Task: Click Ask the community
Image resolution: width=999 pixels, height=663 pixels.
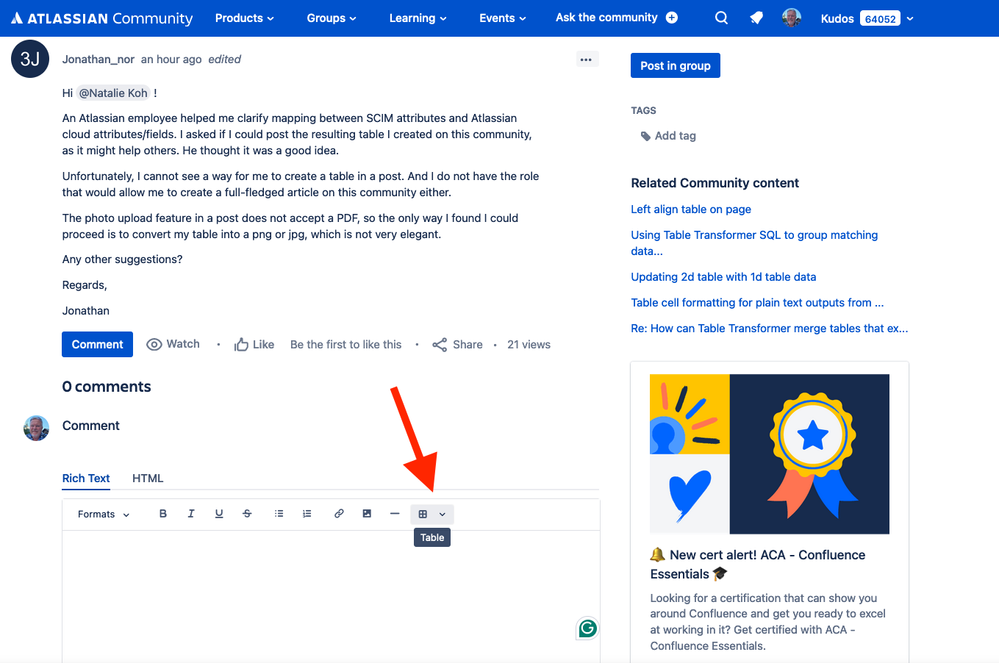Action: 606,17
